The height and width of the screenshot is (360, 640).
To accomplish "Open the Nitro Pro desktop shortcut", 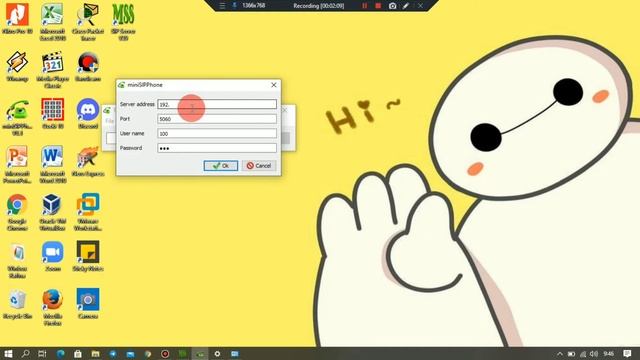I will pyautogui.click(x=17, y=18).
